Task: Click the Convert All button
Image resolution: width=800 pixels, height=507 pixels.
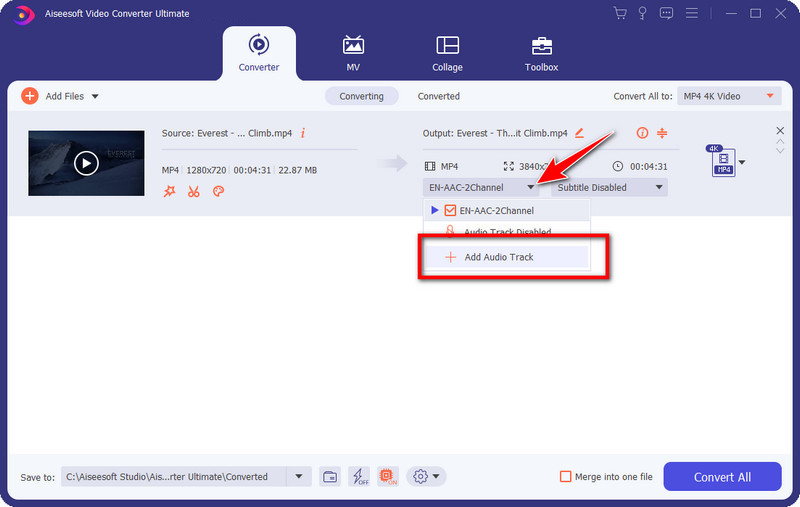Action: click(x=723, y=477)
